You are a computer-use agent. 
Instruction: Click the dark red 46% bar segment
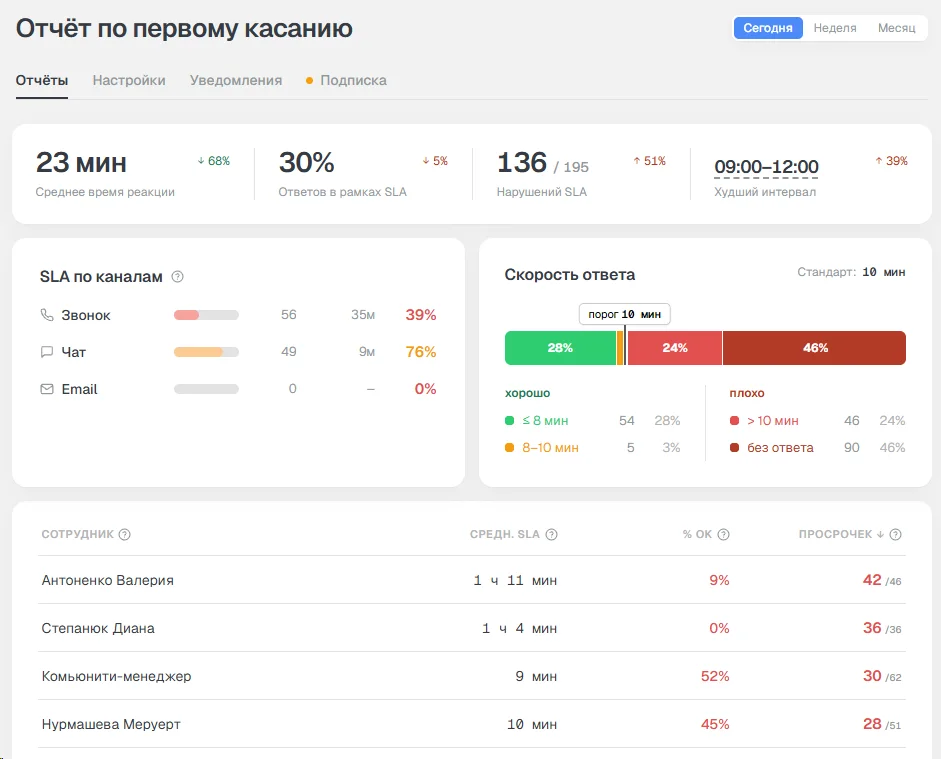click(x=815, y=348)
